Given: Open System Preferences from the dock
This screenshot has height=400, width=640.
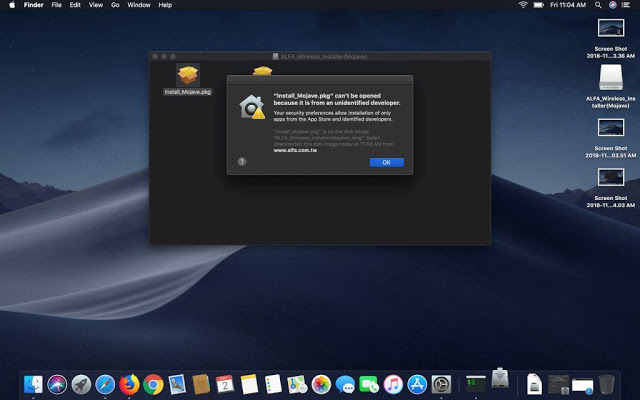Looking at the screenshot, I should pyautogui.click(x=441, y=383).
